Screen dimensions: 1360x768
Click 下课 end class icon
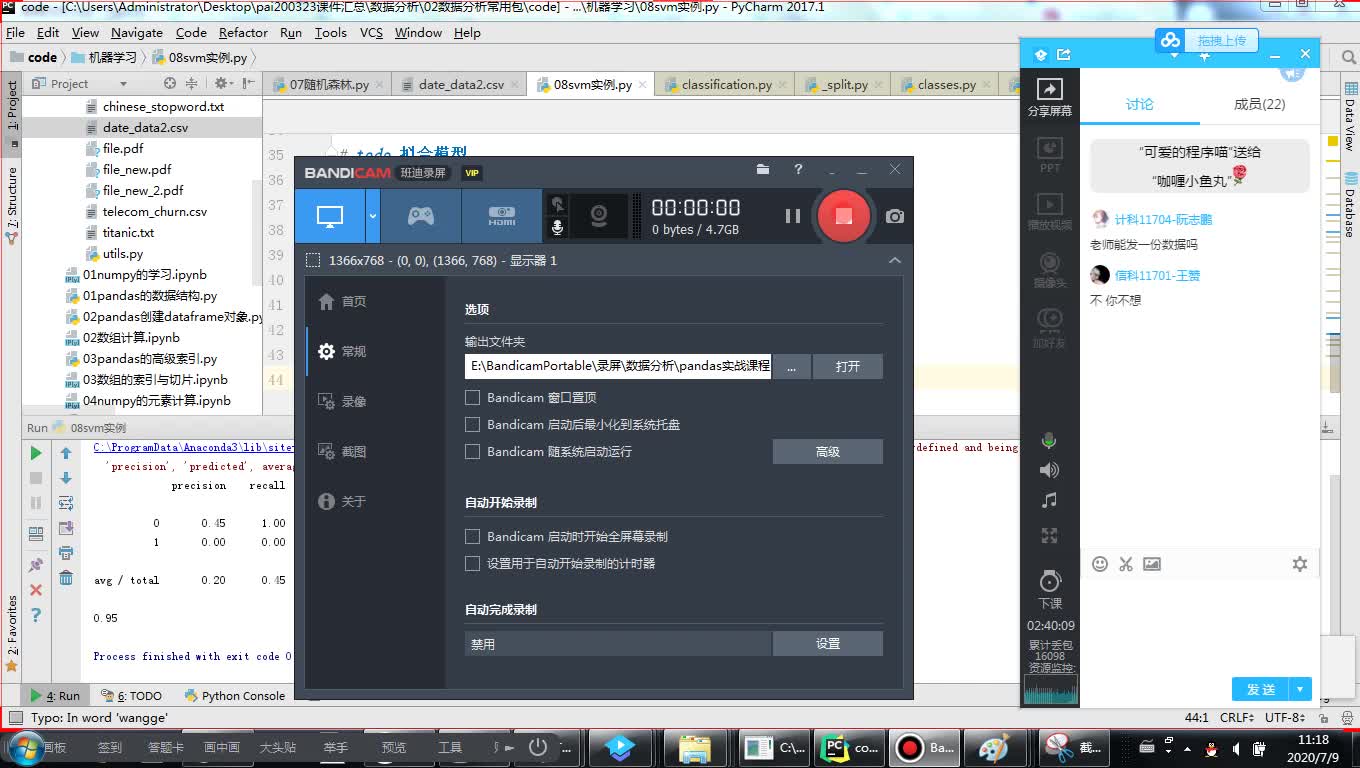1049,589
